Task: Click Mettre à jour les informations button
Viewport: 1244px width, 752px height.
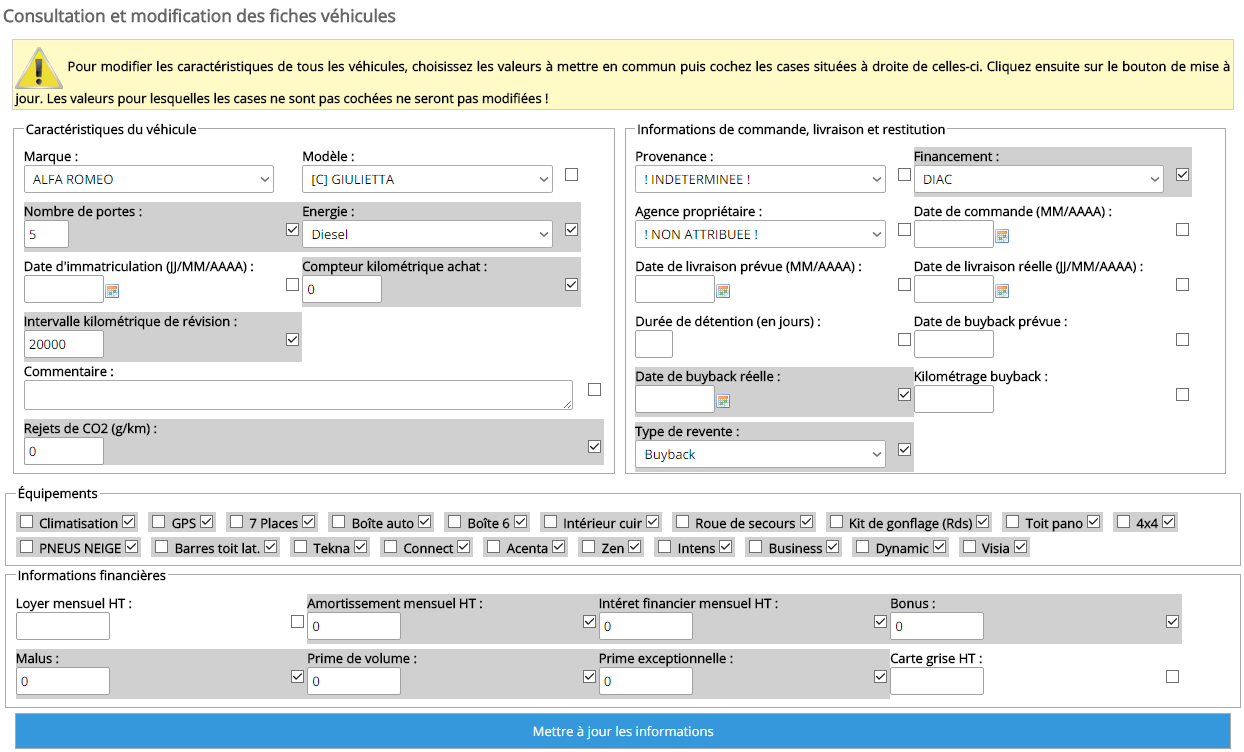Action: pos(622,731)
